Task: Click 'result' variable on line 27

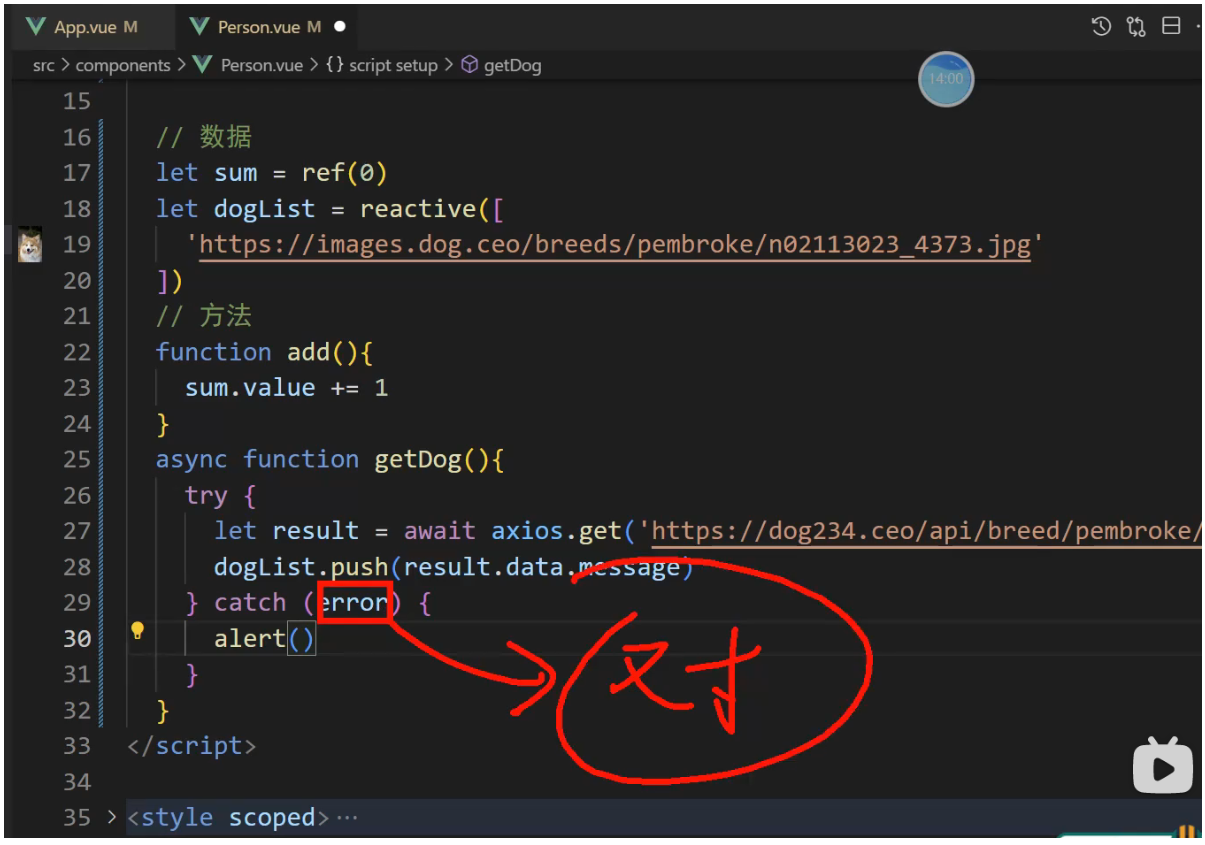Action: click(316, 531)
